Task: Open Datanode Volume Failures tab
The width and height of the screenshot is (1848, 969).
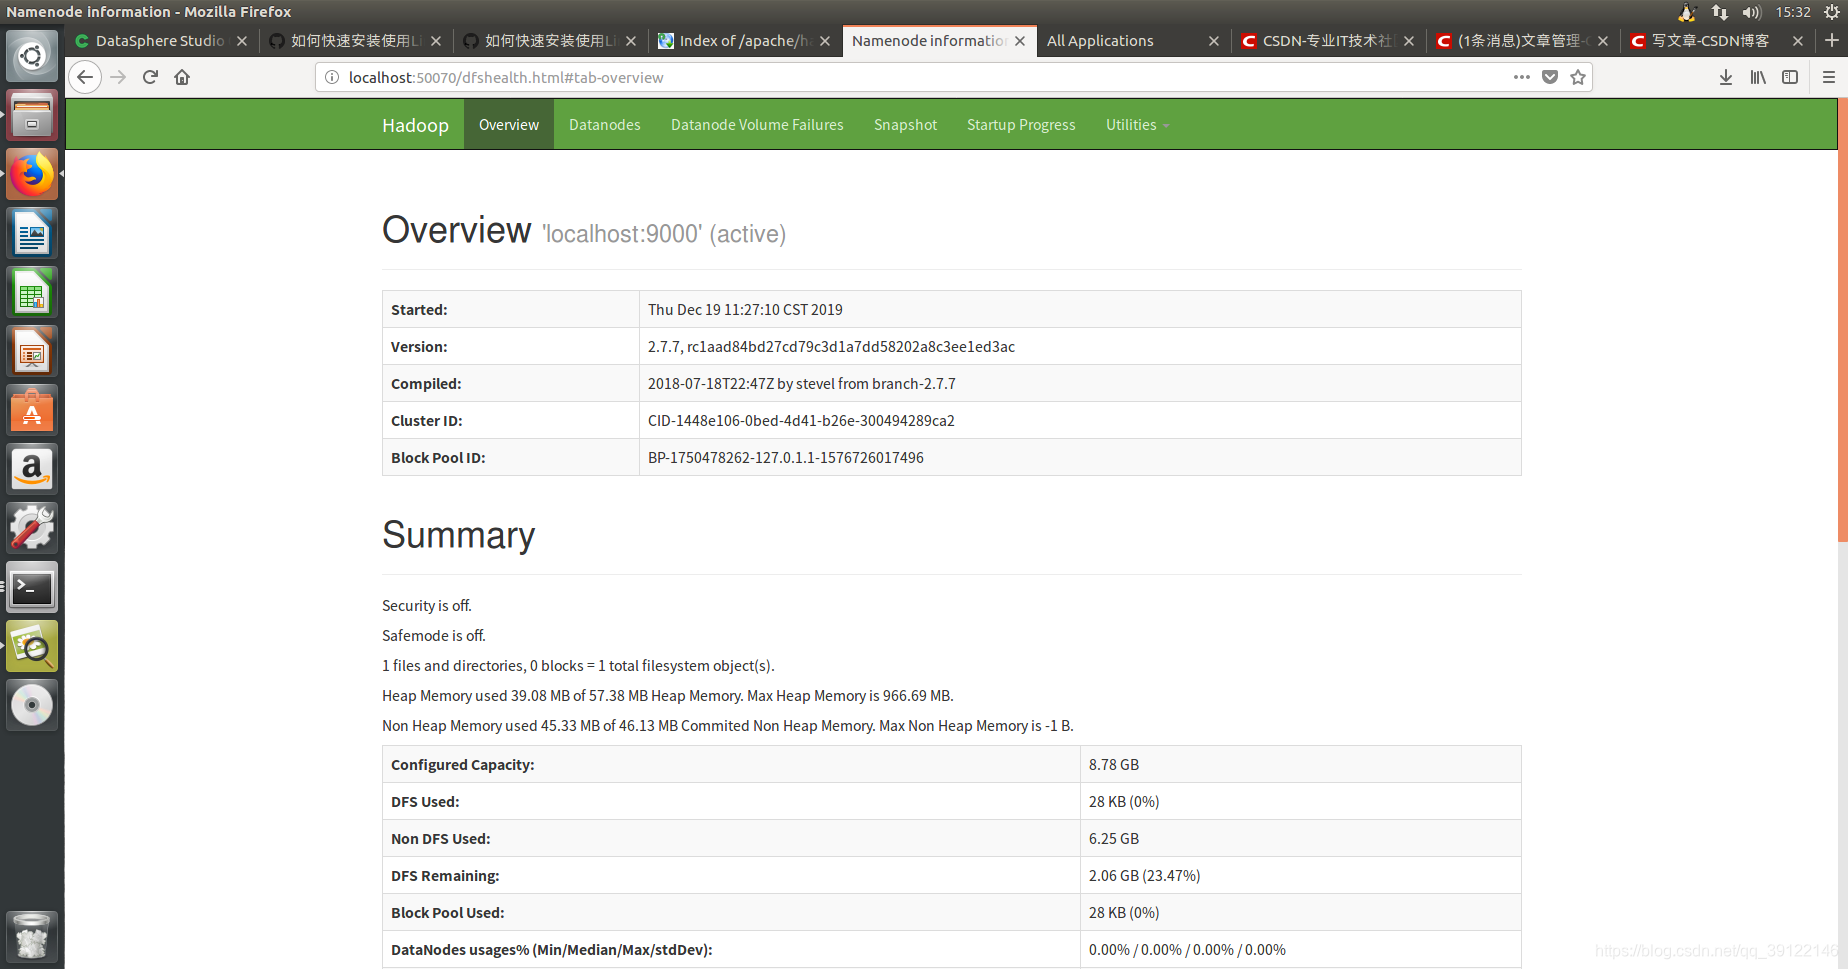Action: [757, 125]
